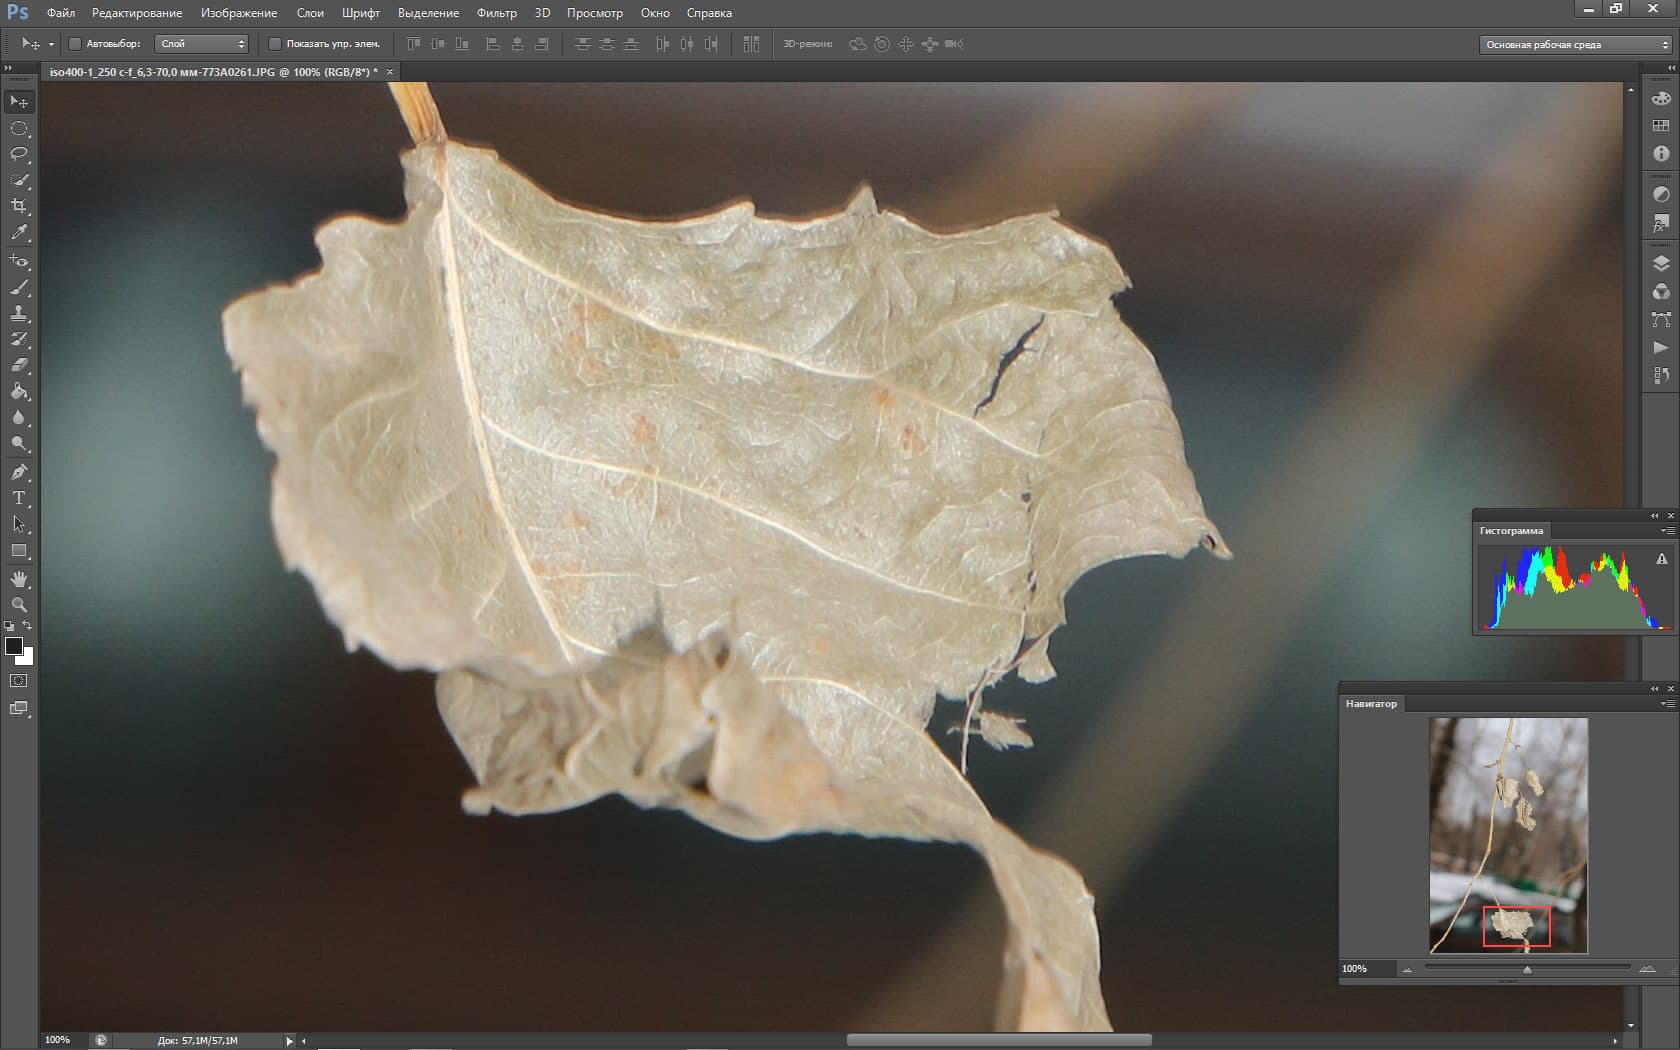Open the Слой auto-select dropdown

pyautogui.click(x=203, y=44)
